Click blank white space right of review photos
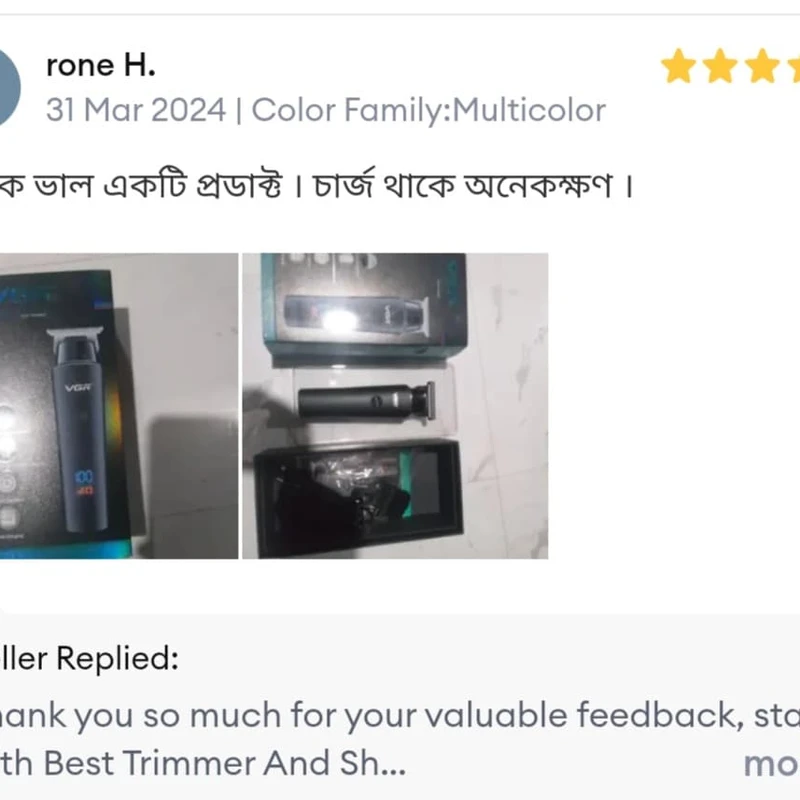This screenshot has width=800, height=800. point(673,406)
